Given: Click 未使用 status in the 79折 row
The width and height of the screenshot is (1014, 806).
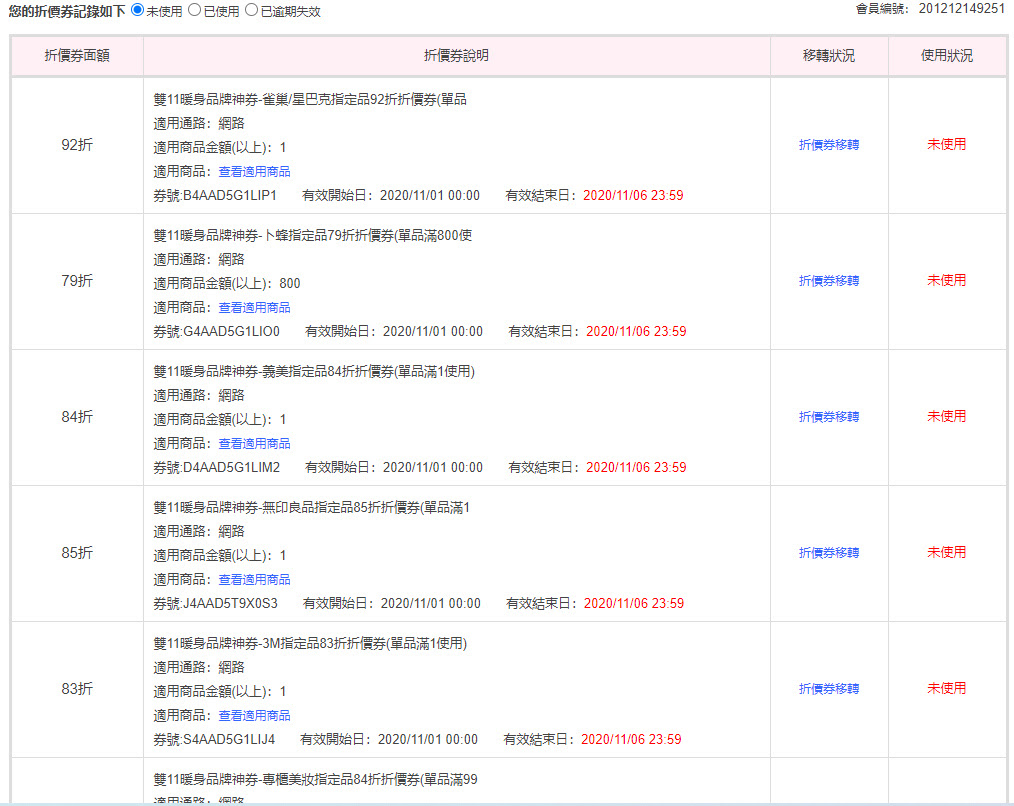Looking at the screenshot, I should (947, 280).
